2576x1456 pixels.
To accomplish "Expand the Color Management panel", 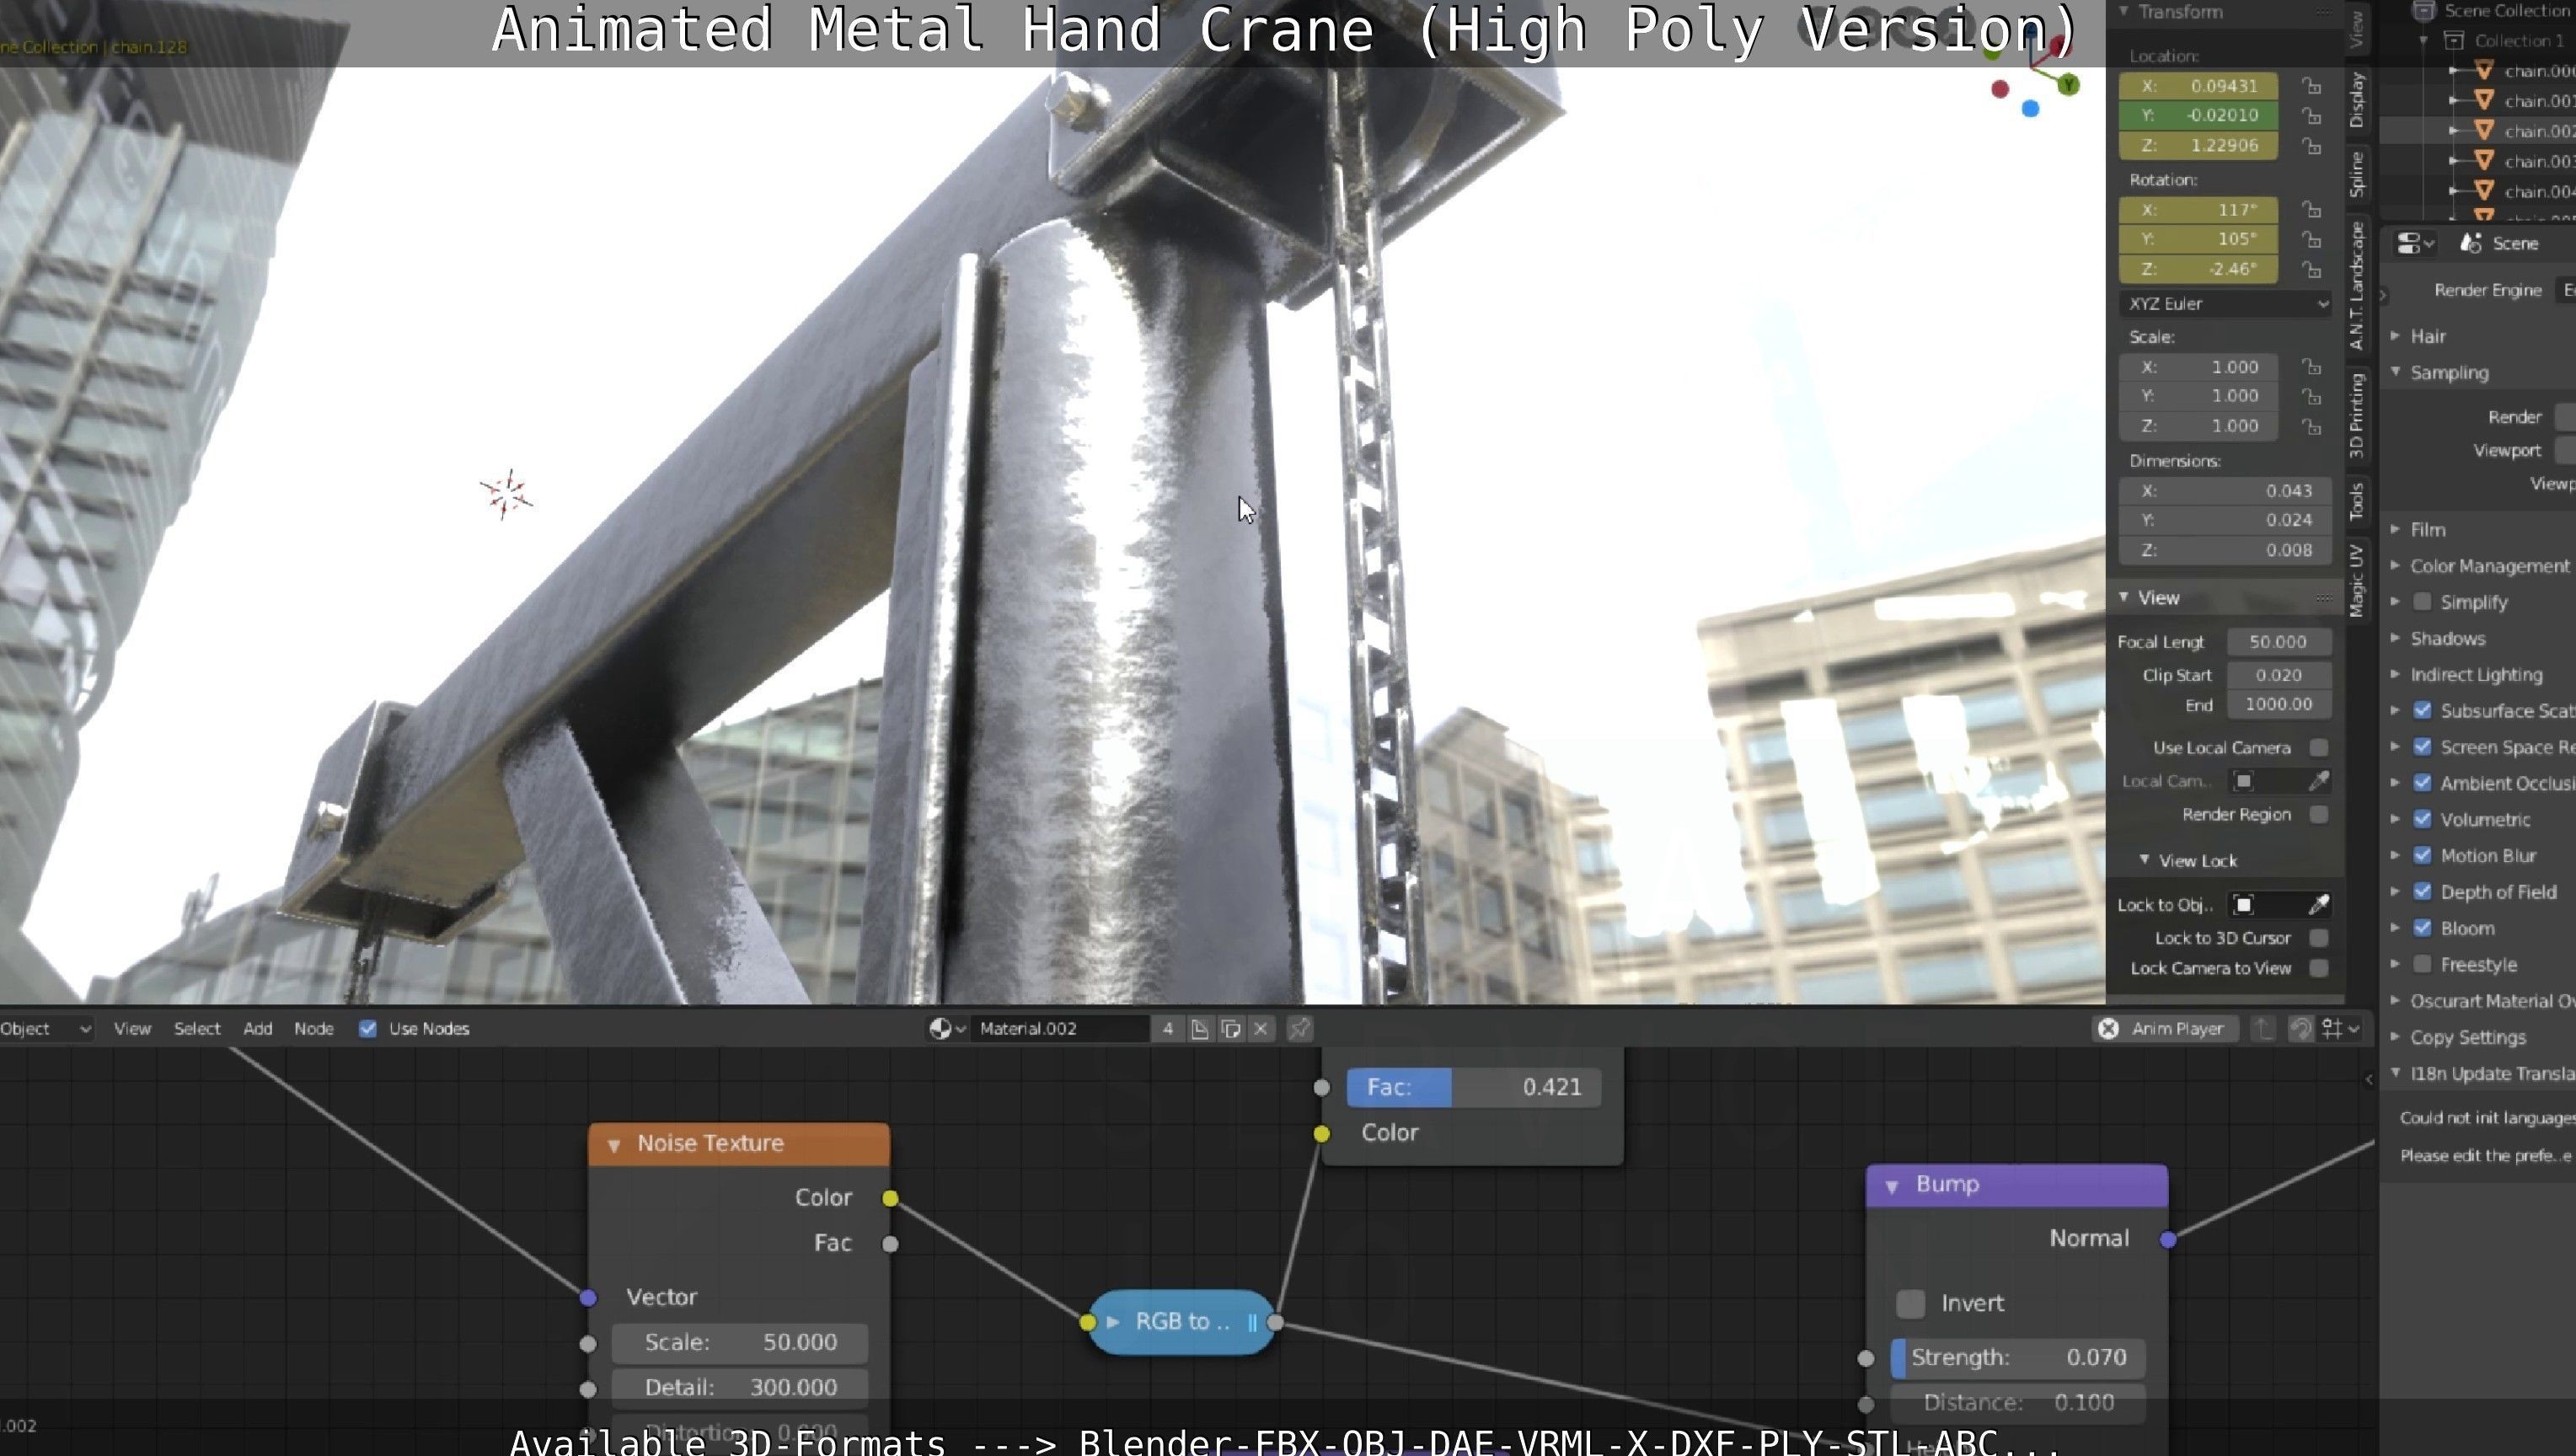I will 2488,566.
